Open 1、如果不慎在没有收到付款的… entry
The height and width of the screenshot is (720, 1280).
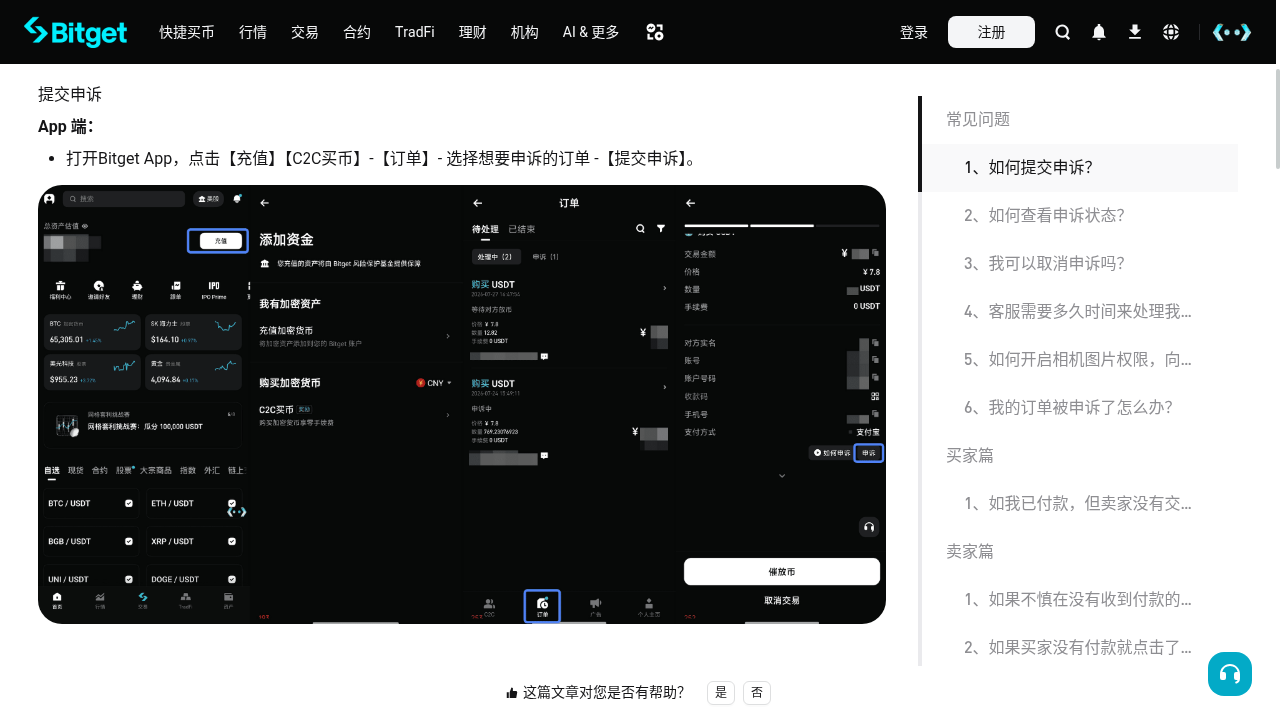point(1079,600)
